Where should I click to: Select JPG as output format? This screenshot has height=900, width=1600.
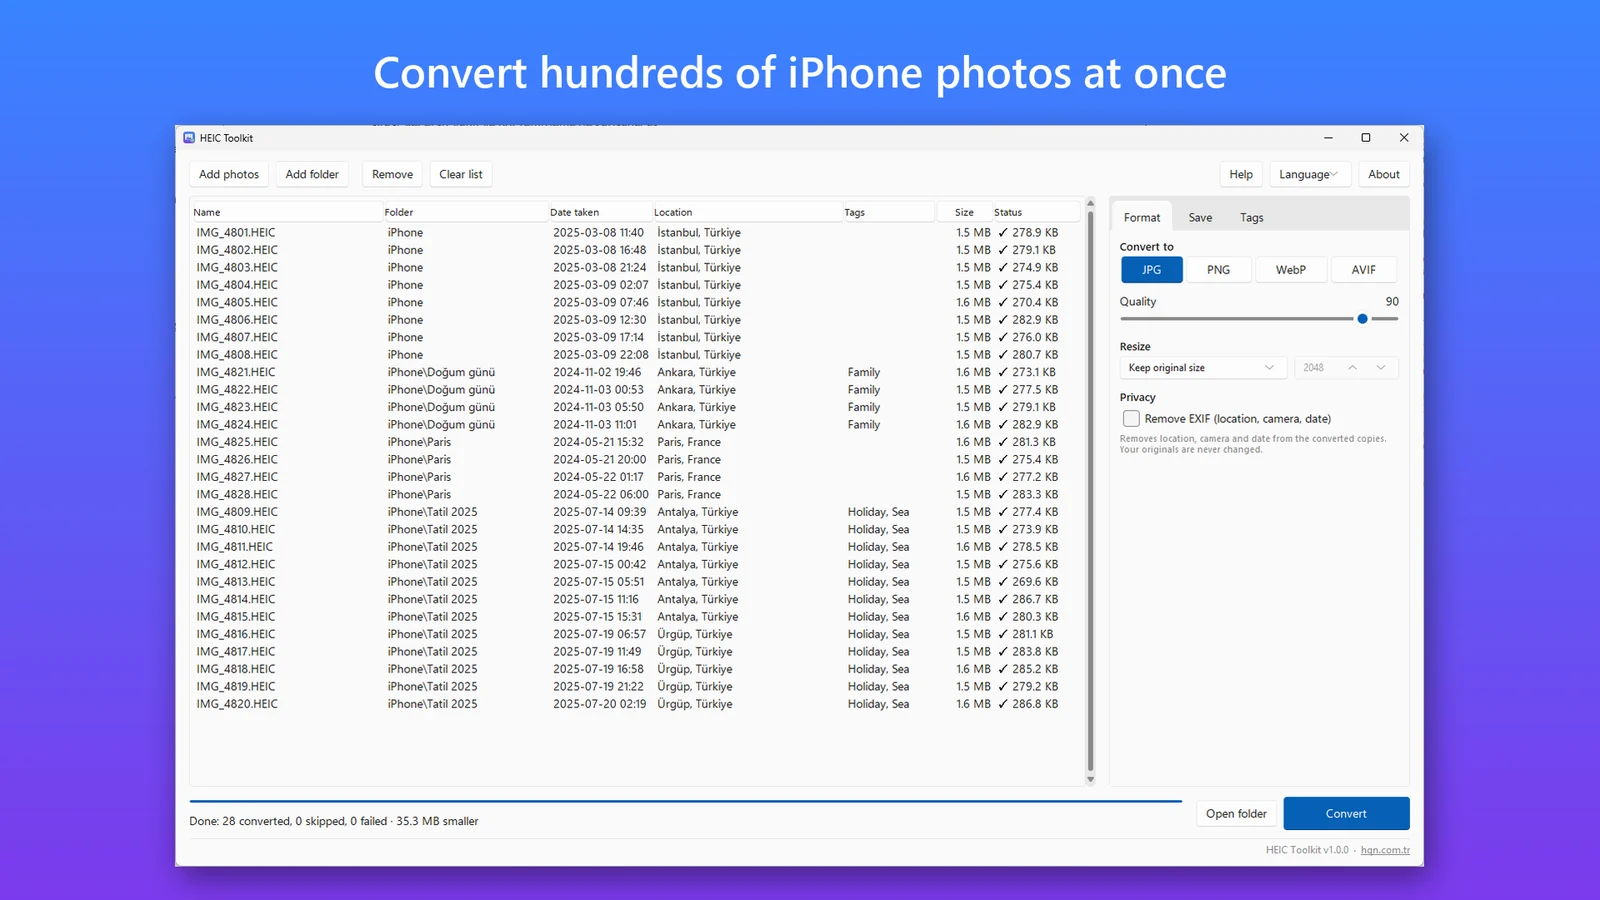pyautogui.click(x=1152, y=270)
